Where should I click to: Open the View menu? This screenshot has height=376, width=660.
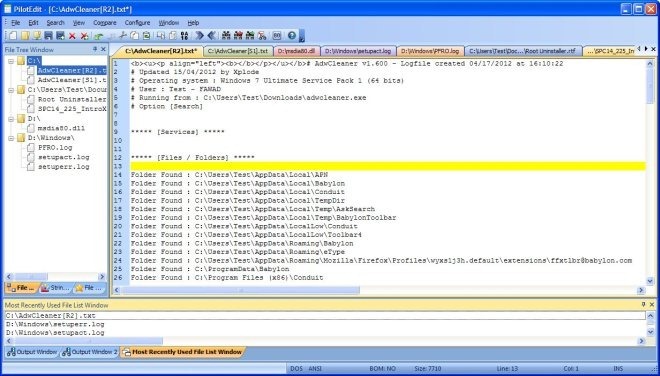pyautogui.click(x=79, y=23)
